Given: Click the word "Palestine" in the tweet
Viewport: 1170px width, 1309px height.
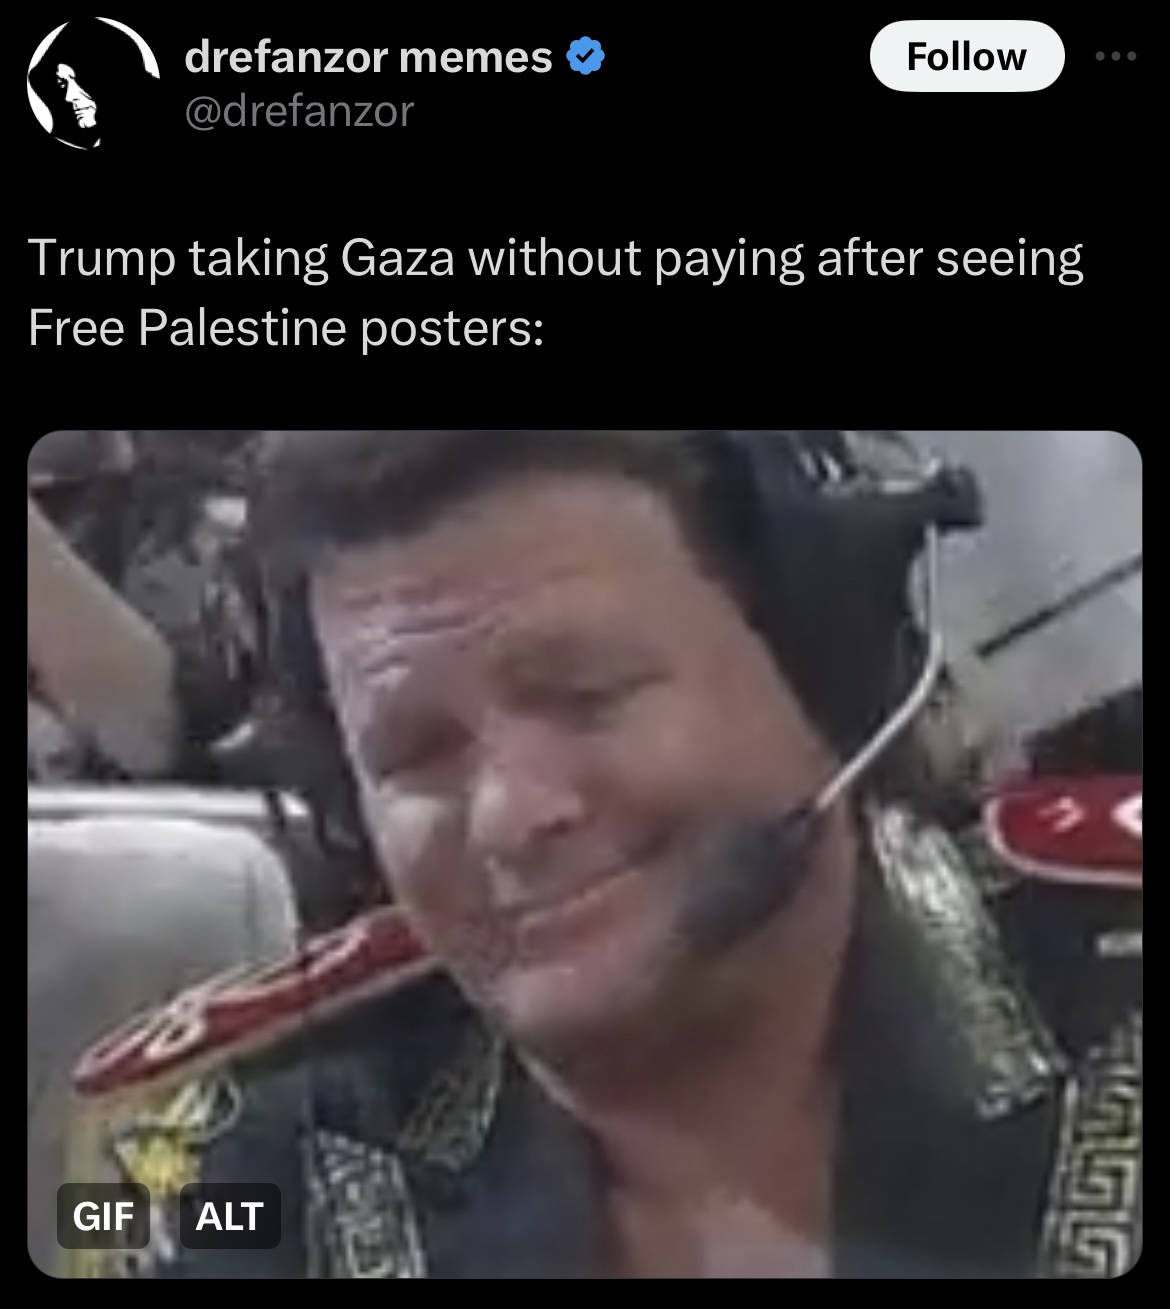Looking at the screenshot, I should pos(243,327).
